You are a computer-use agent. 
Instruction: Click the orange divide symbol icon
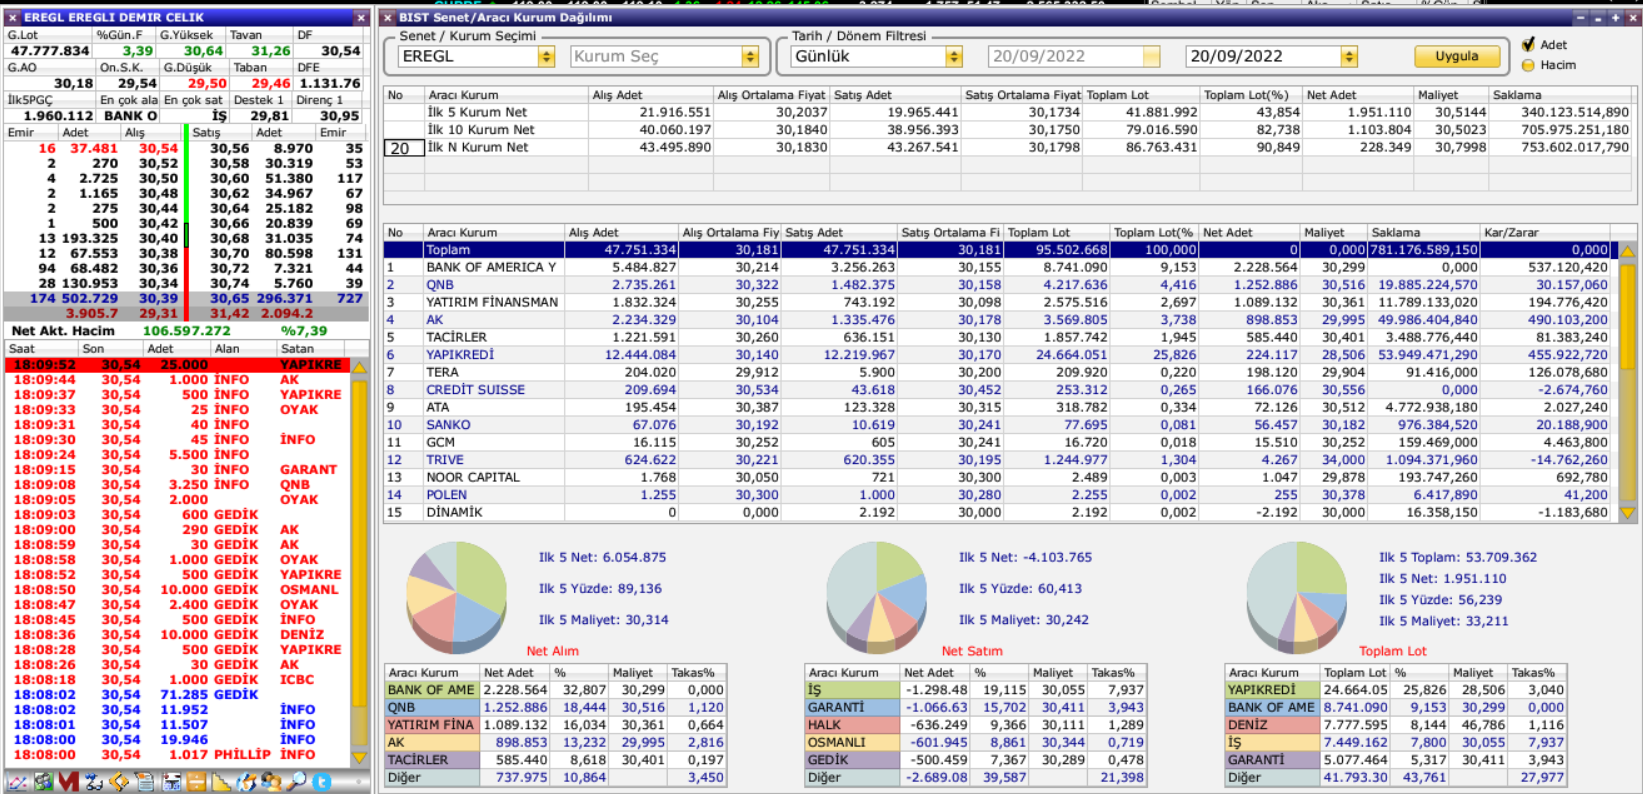(x=196, y=781)
